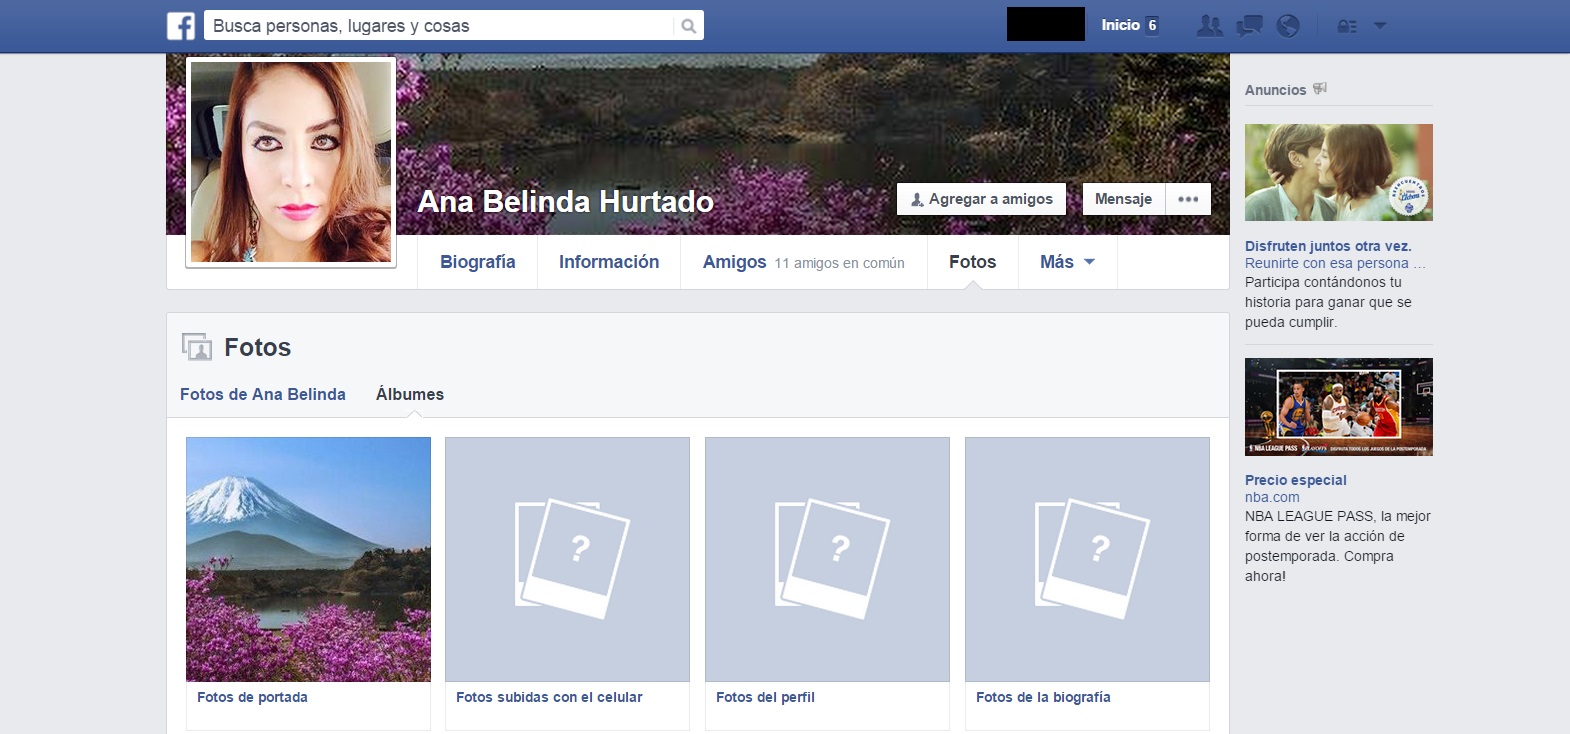Click profile name 'Ana Belinda Hurtado'
1570x734 pixels.
click(x=565, y=201)
